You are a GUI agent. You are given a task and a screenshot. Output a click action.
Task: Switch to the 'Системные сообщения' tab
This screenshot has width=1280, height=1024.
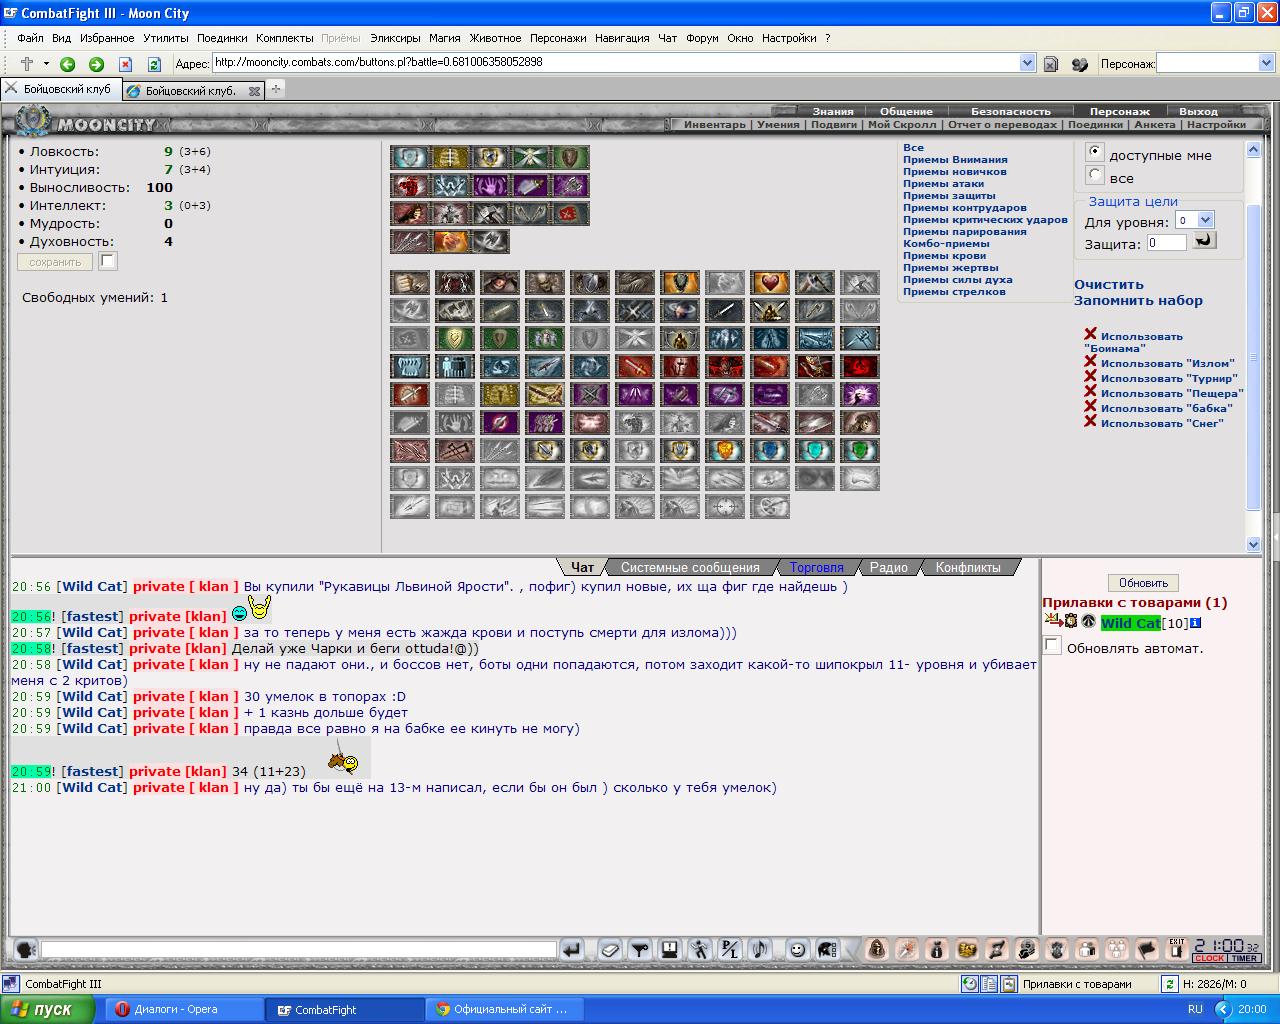[690, 567]
